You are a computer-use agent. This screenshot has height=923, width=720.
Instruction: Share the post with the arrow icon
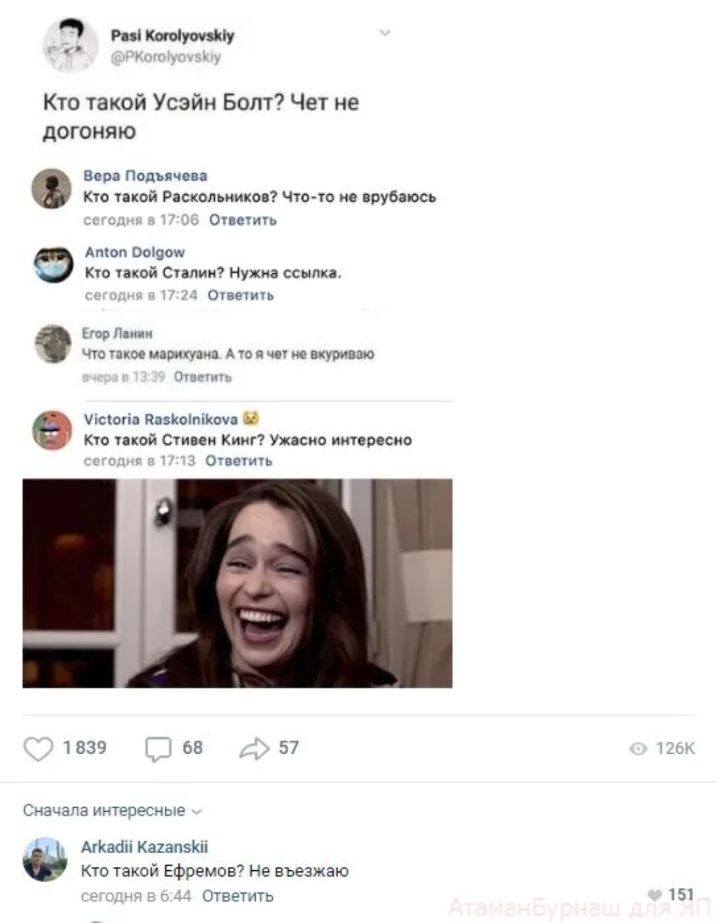pyautogui.click(x=252, y=749)
